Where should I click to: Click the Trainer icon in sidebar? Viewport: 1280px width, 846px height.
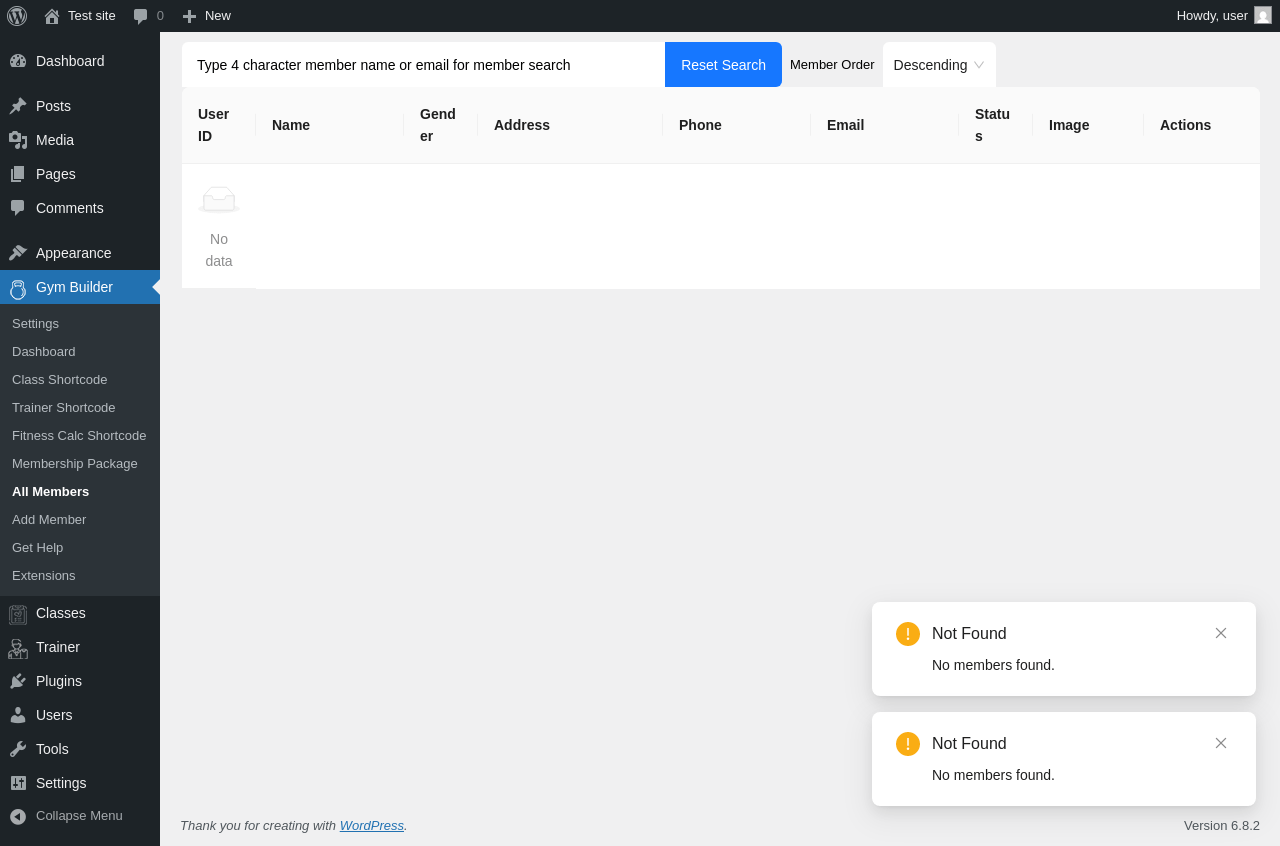(18, 648)
